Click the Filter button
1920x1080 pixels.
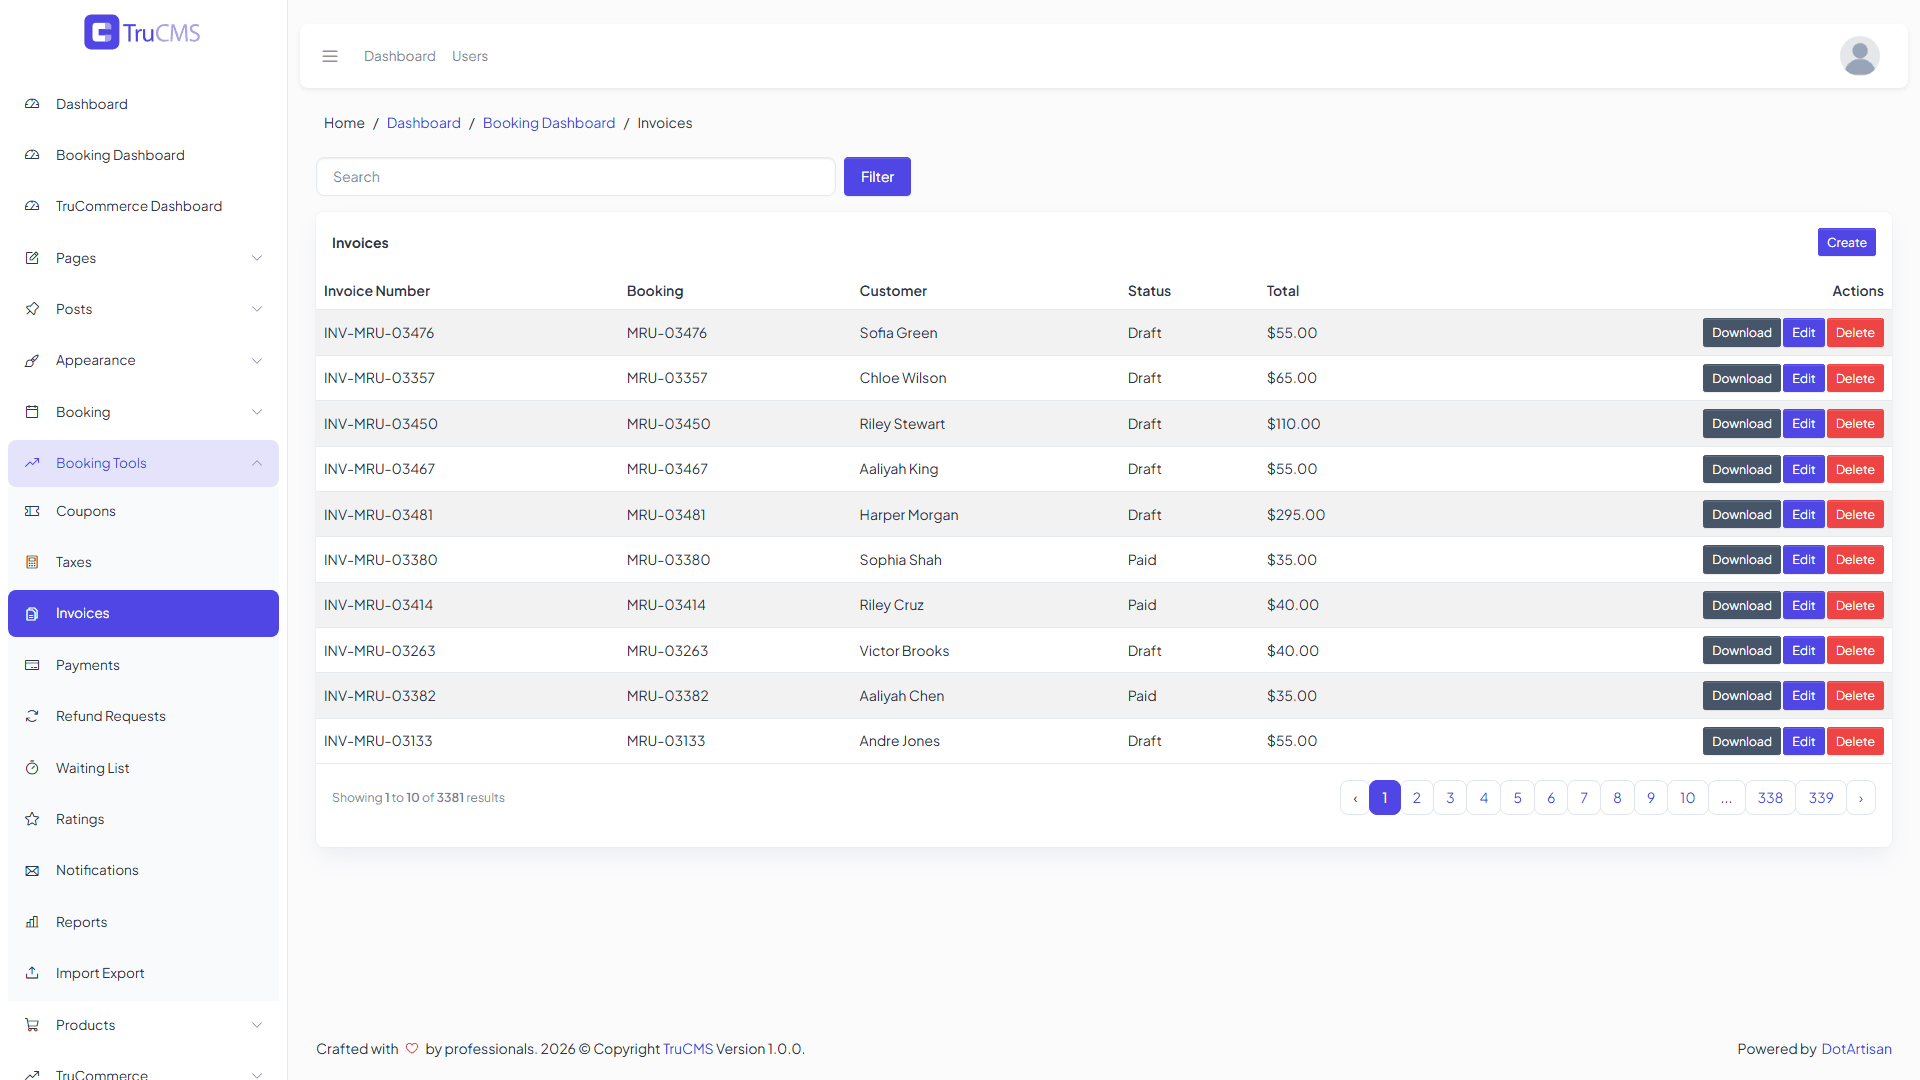[877, 177]
